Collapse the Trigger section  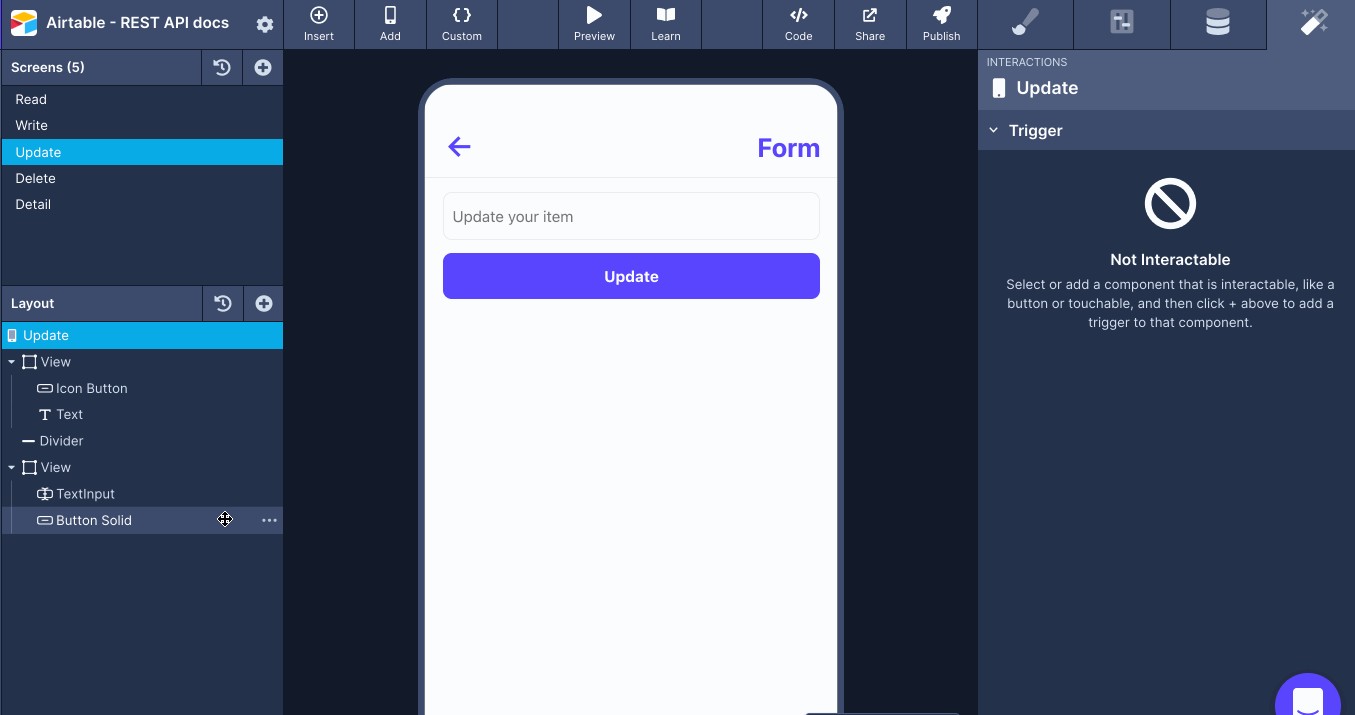(x=994, y=130)
